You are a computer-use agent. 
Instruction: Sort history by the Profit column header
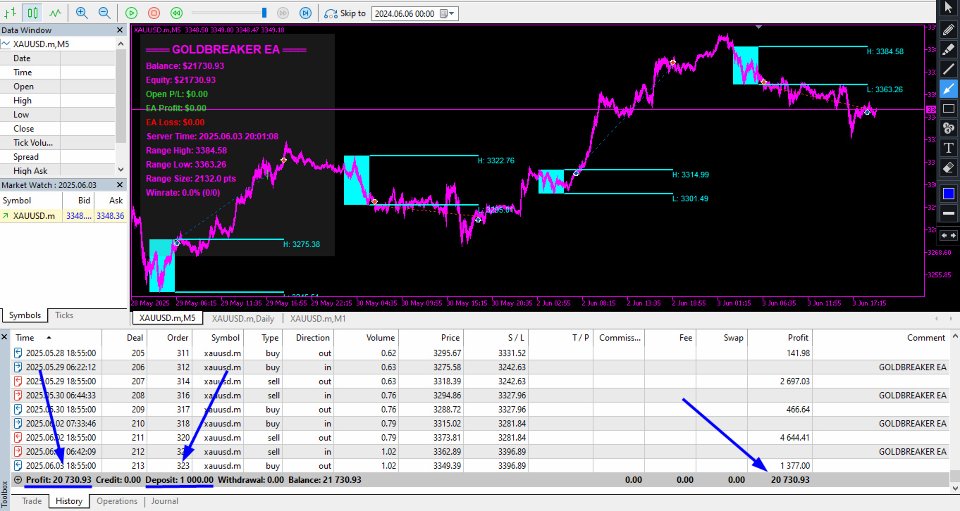point(780,338)
